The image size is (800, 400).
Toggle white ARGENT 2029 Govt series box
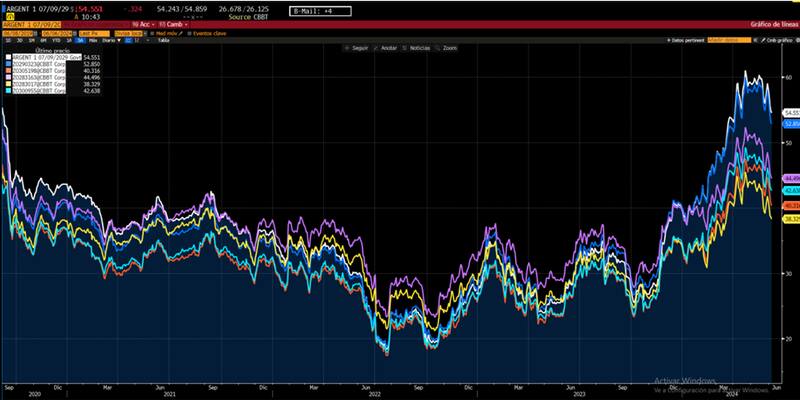point(9,59)
